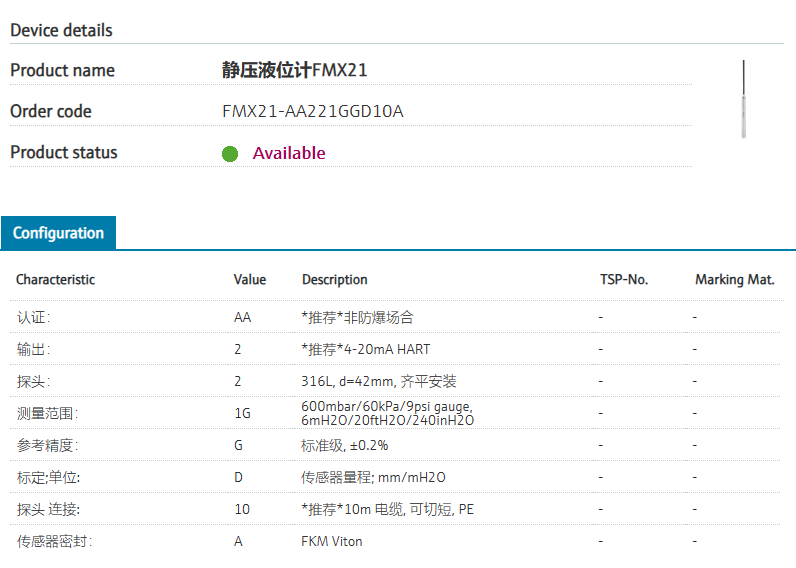
Task: Click the TSP-No. column header
Action: [x=624, y=280]
